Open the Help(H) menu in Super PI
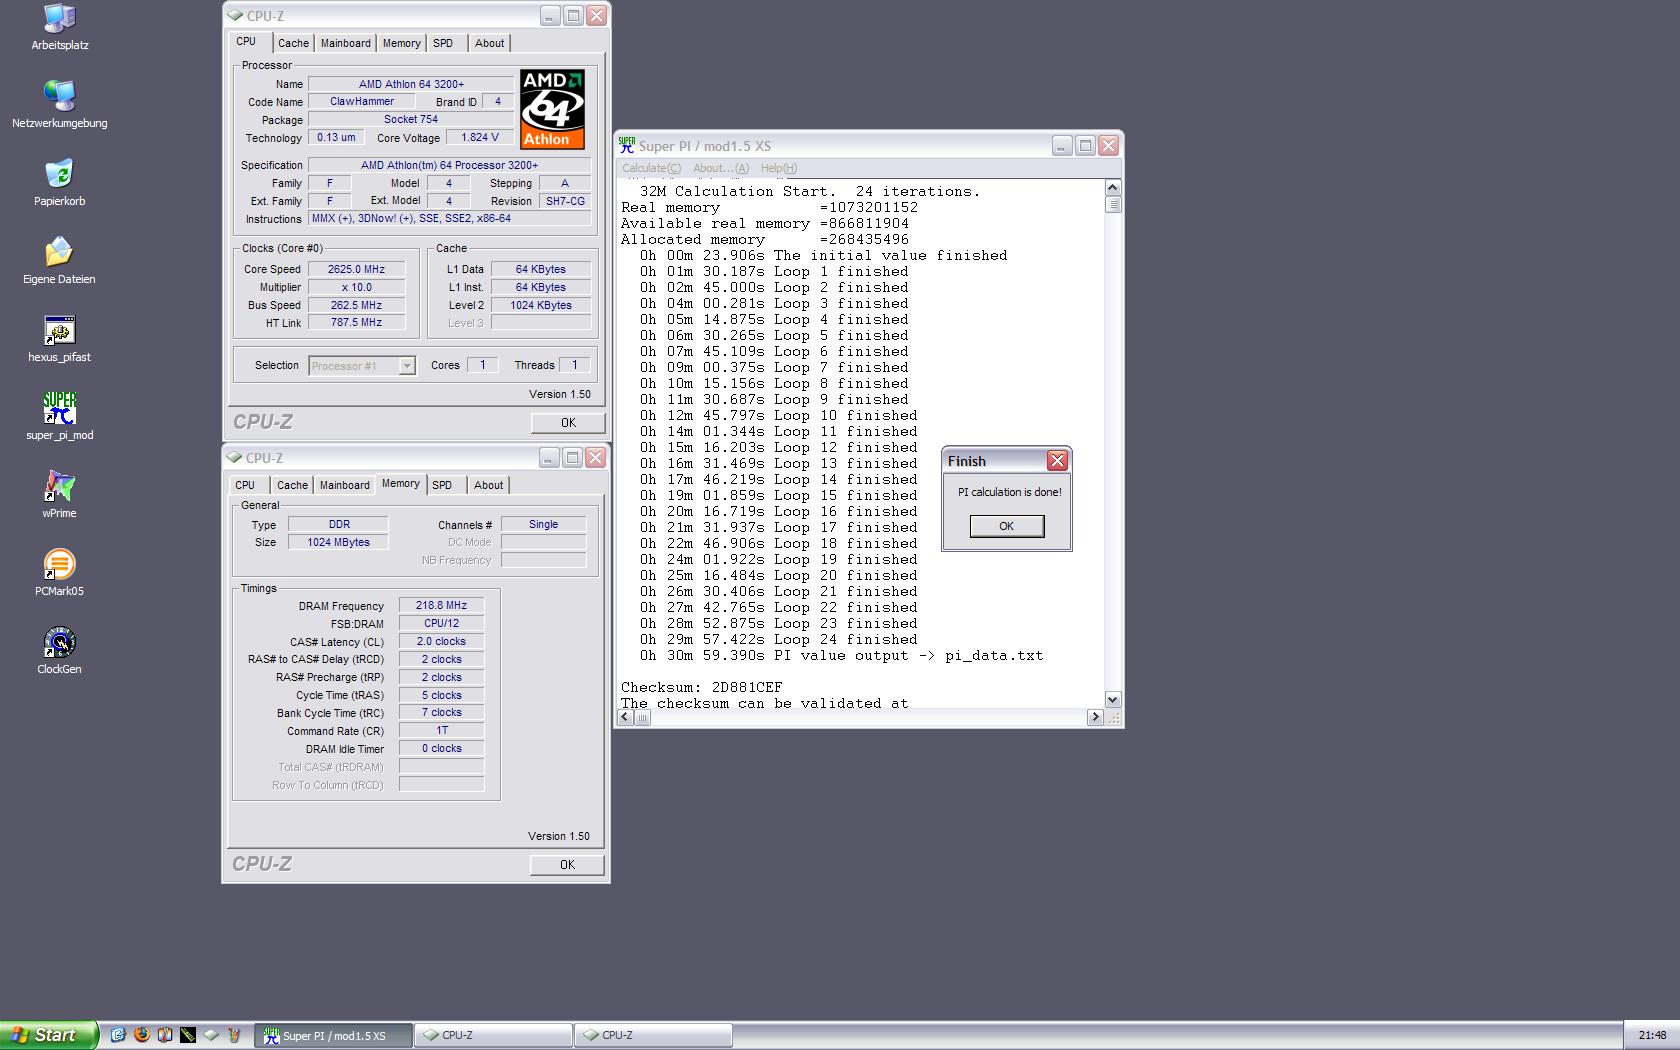This screenshot has height=1050, width=1680. click(779, 168)
